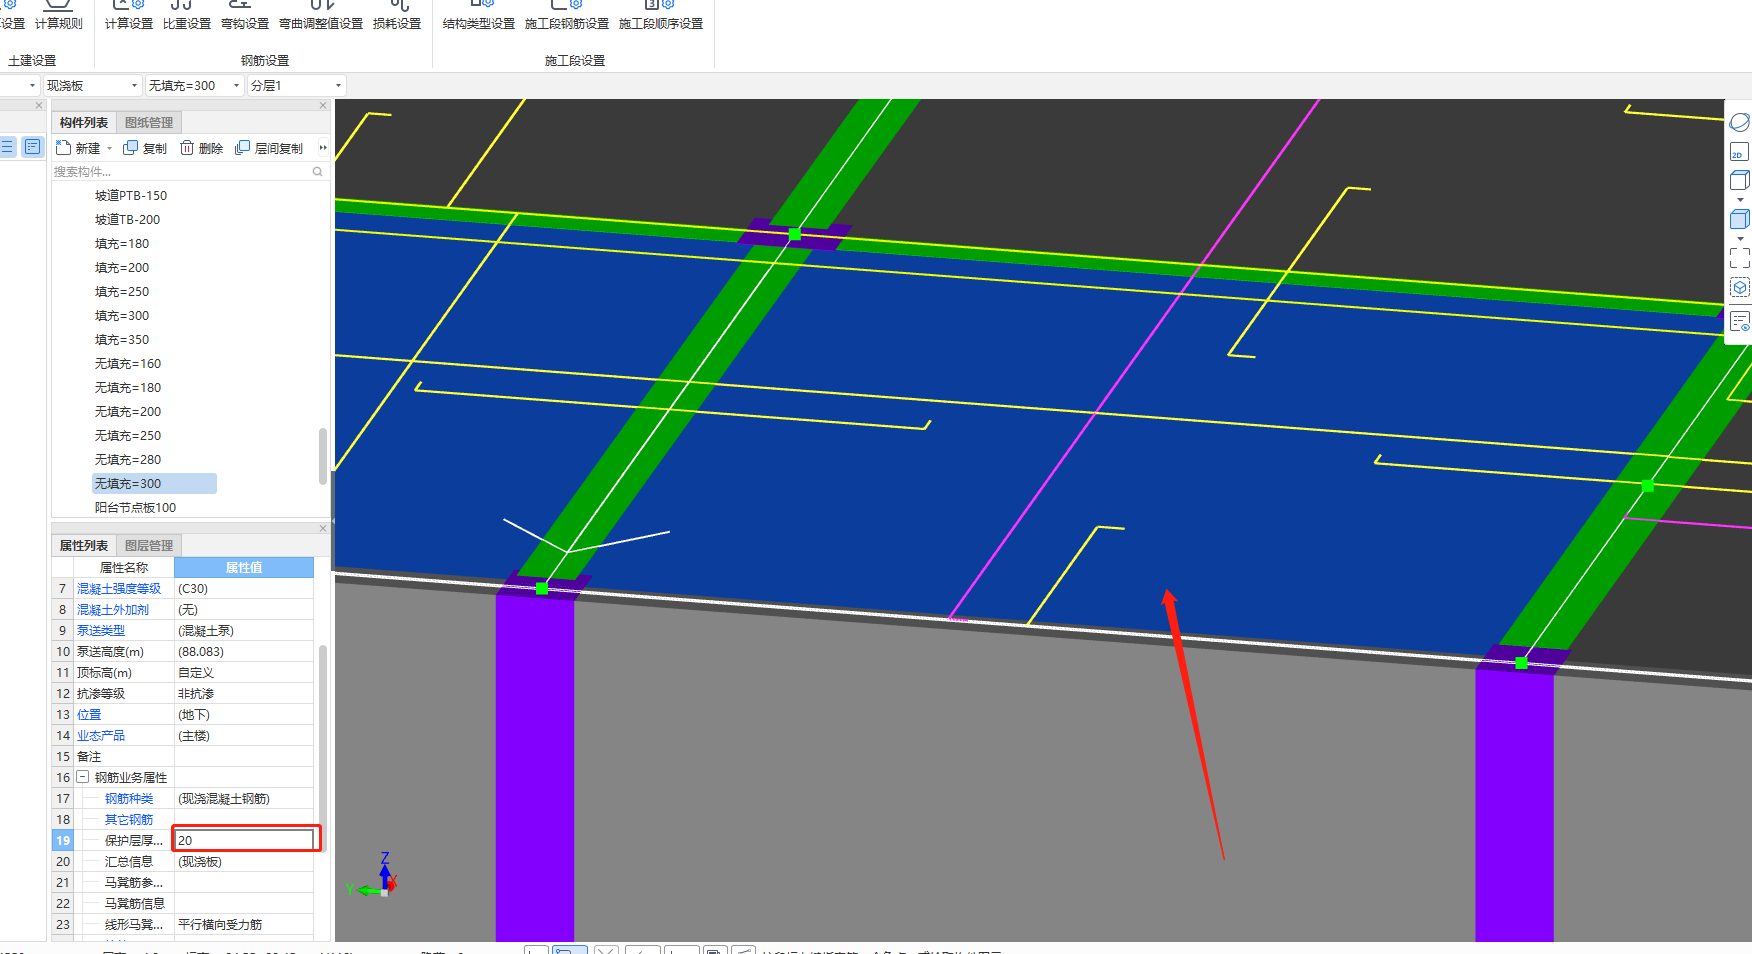Click 层间复制 button
This screenshot has height=954, width=1752.
click(x=269, y=148)
